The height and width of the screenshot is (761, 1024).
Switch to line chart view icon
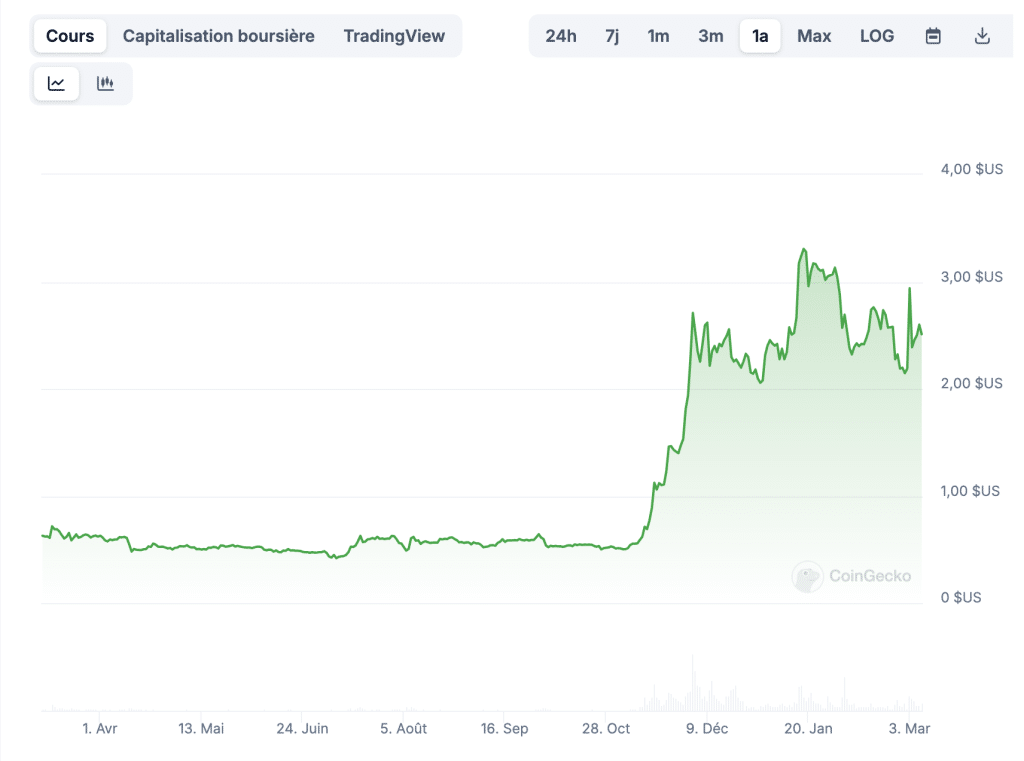click(x=56, y=84)
